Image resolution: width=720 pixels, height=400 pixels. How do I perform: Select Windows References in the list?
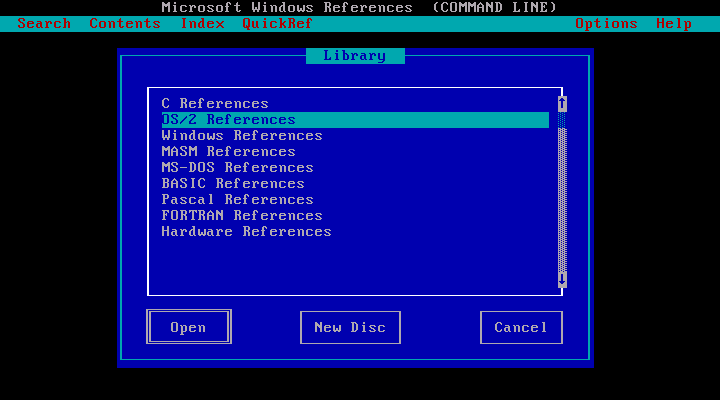pos(355,135)
